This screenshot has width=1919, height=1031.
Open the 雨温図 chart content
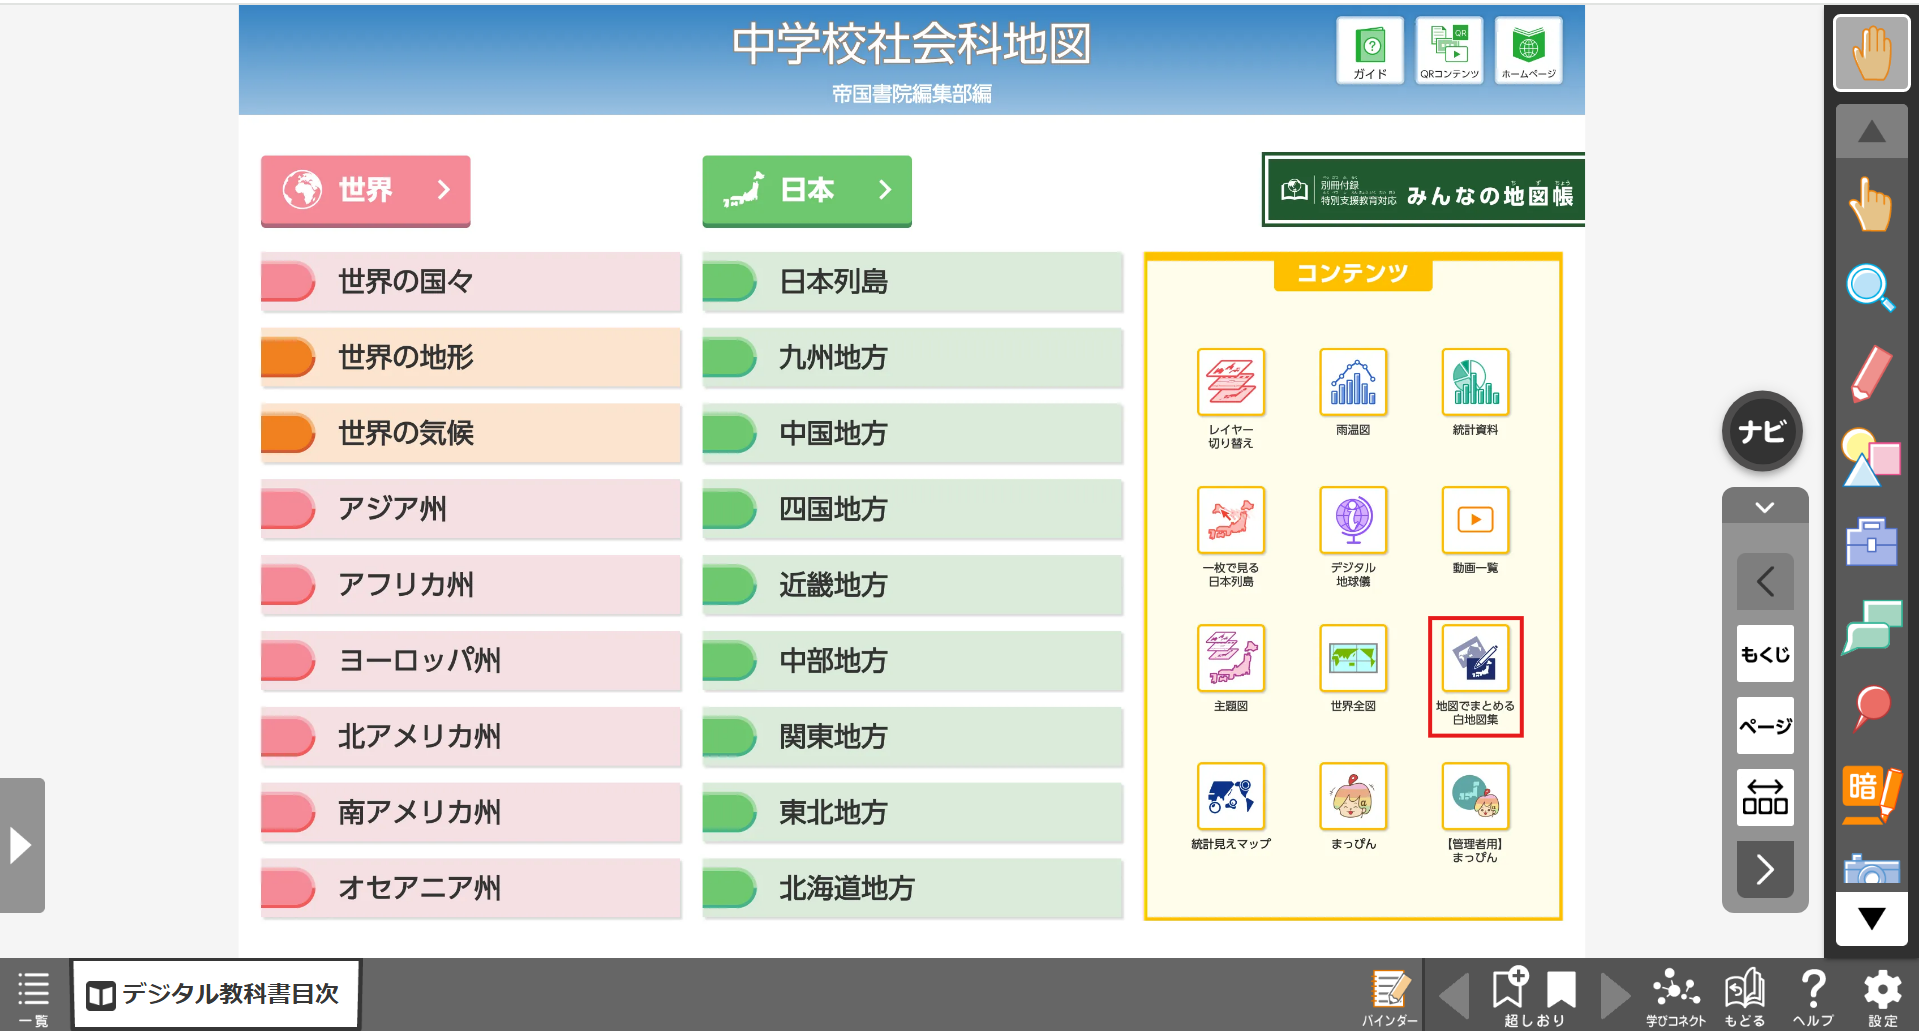1352,383
